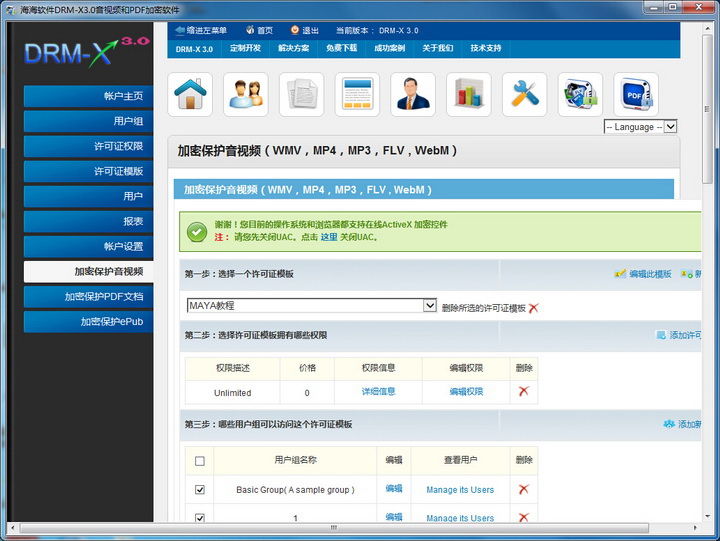The width and height of the screenshot is (720, 541).
Task: Click 编辑 link for Basic Group
Action: (394, 489)
